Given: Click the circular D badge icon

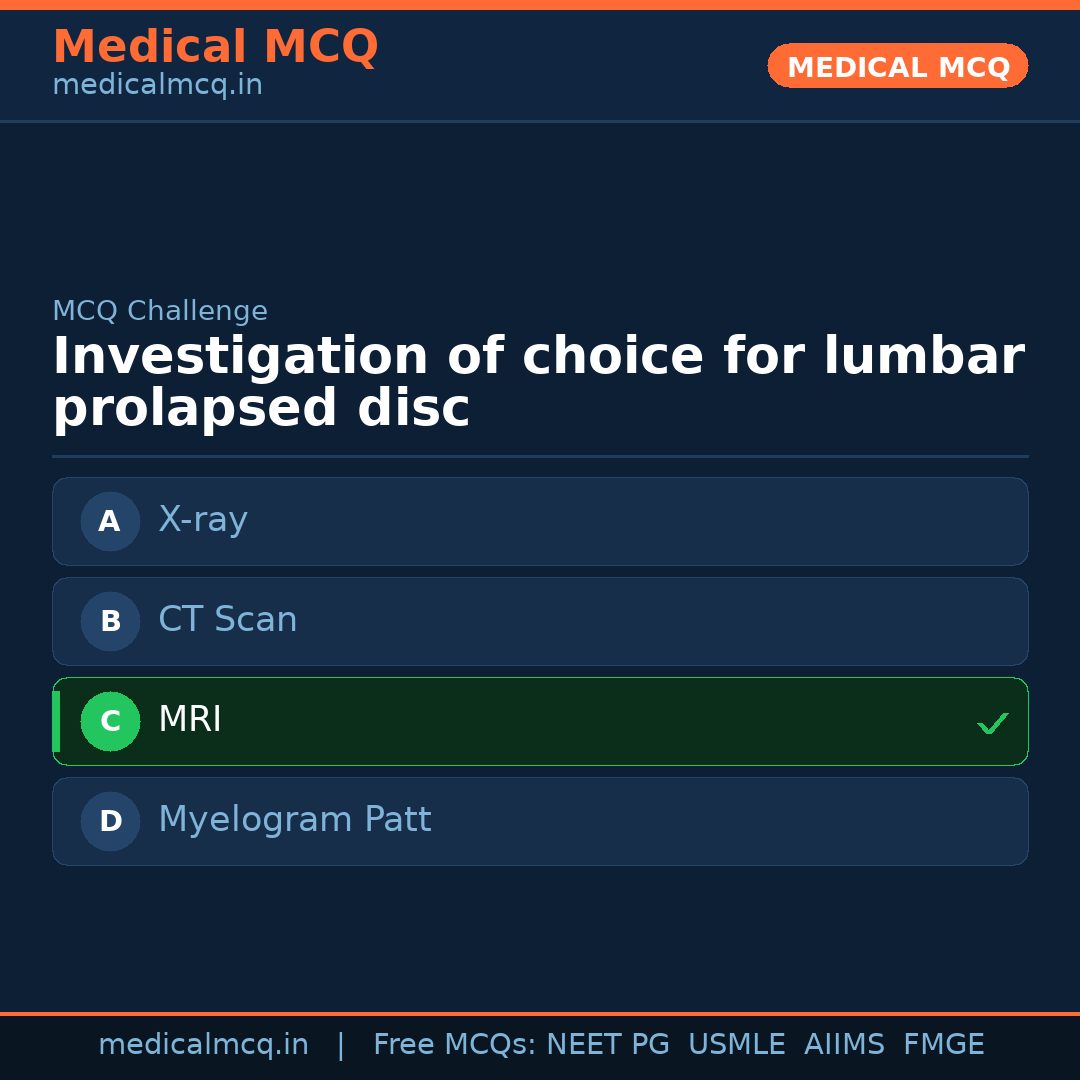Looking at the screenshot, I should click(110, 821).
